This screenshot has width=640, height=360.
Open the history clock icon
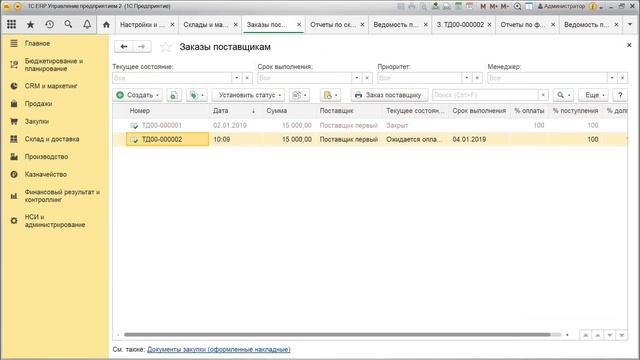point(49,24)
